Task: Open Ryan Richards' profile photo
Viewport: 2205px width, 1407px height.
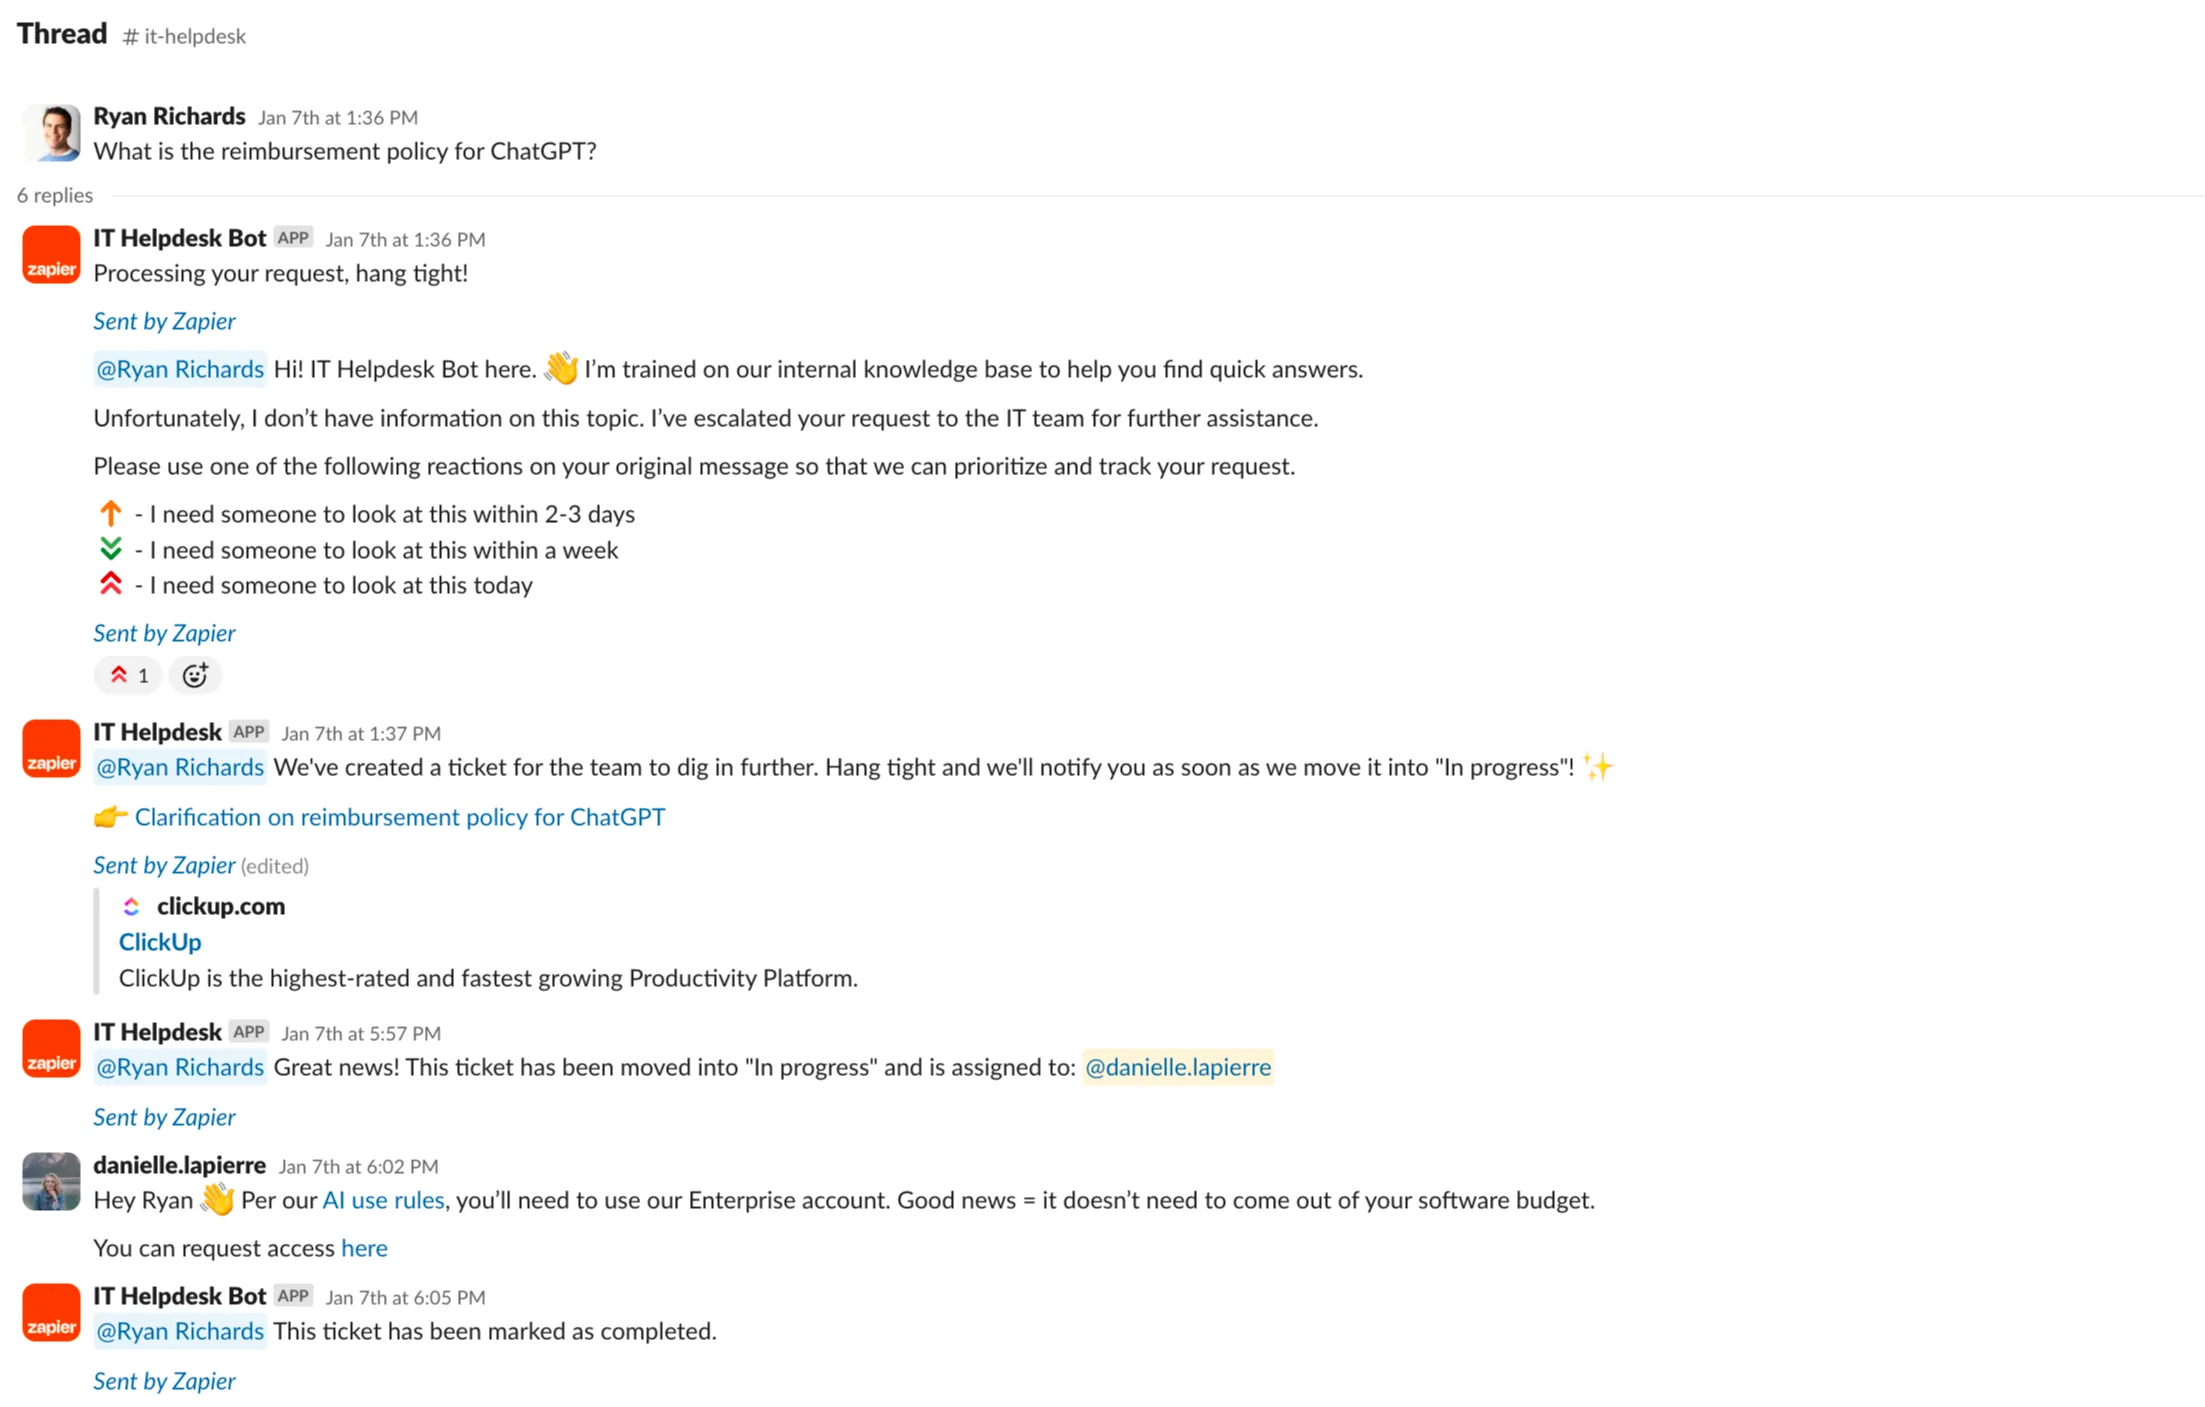Action: pos(51,133)
